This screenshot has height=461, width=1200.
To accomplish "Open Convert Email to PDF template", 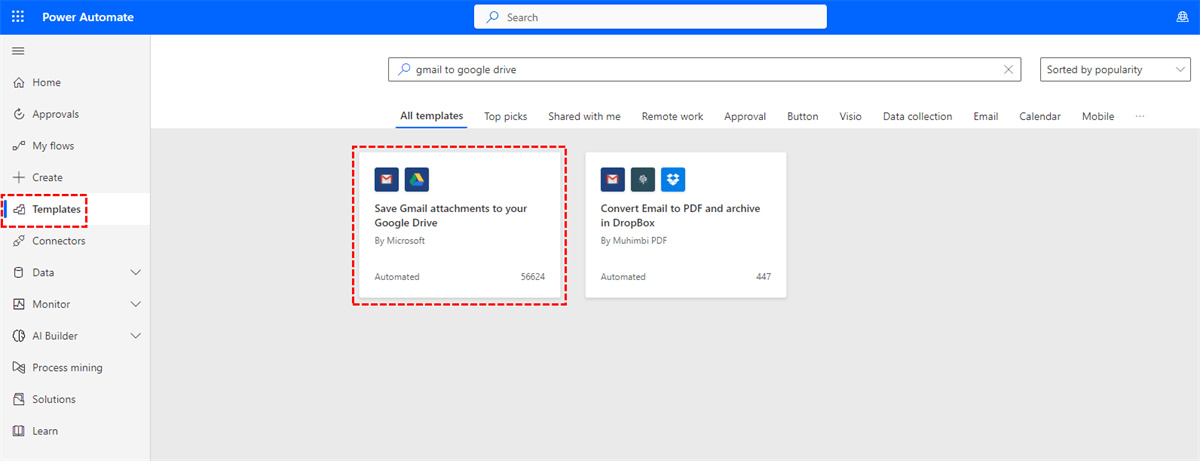I will pyautogui.click(x=686, y=225).
